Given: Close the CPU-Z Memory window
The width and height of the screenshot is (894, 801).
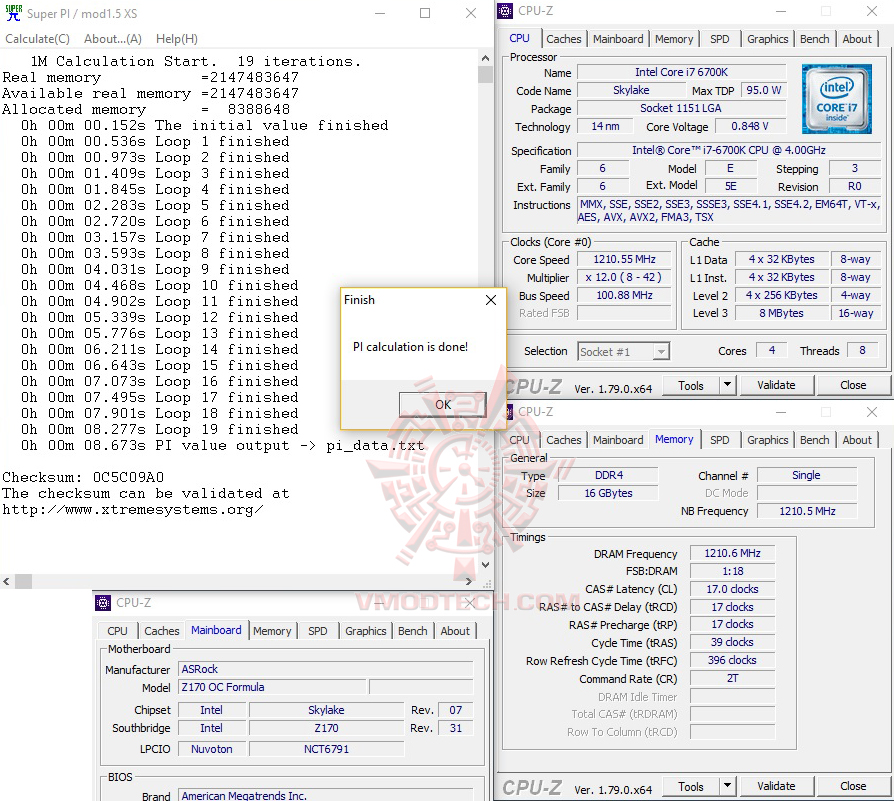Looking at the screenshot, I should point(872,412).
